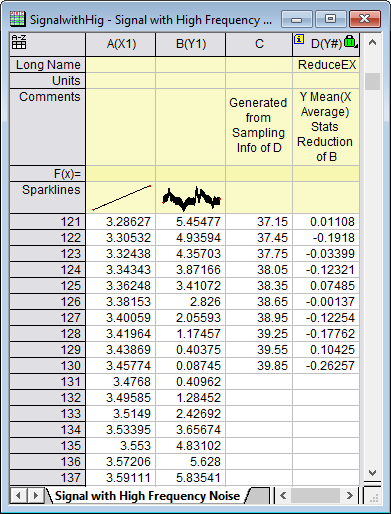
Task: Click cell with value 2.42692
Action: 191,414
